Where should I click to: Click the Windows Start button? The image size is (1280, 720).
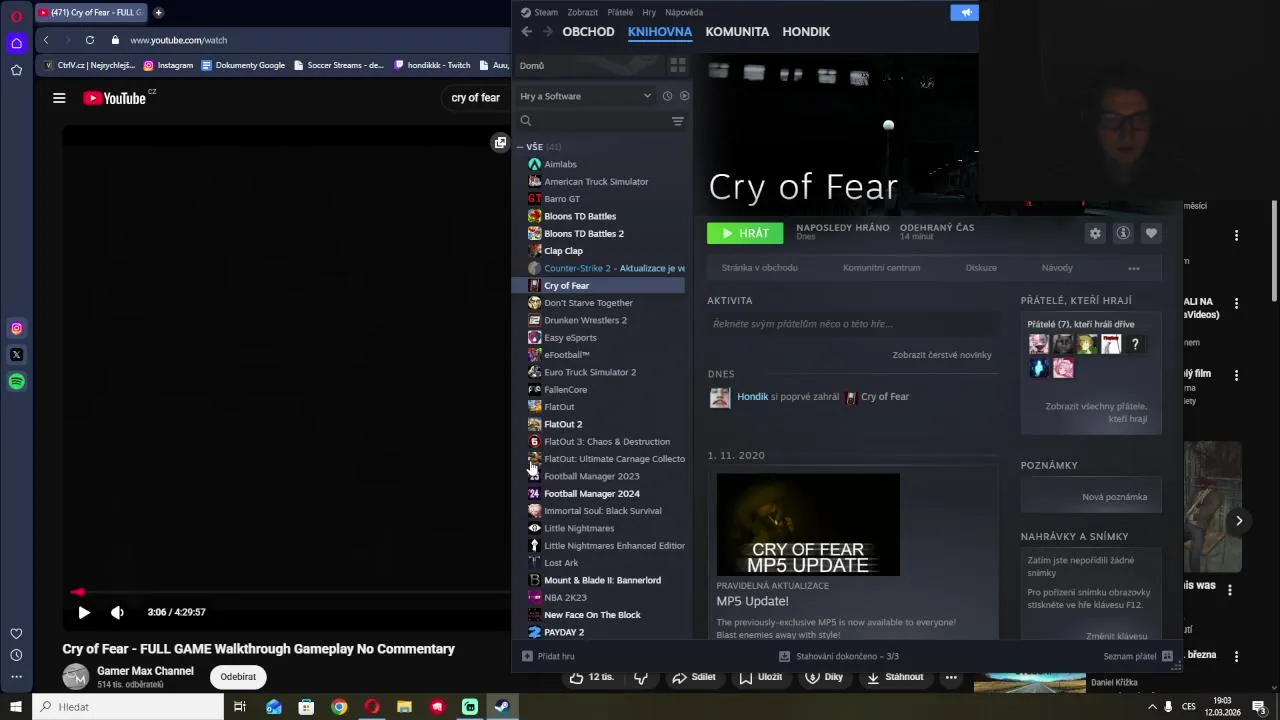click(x=15, y=707)
